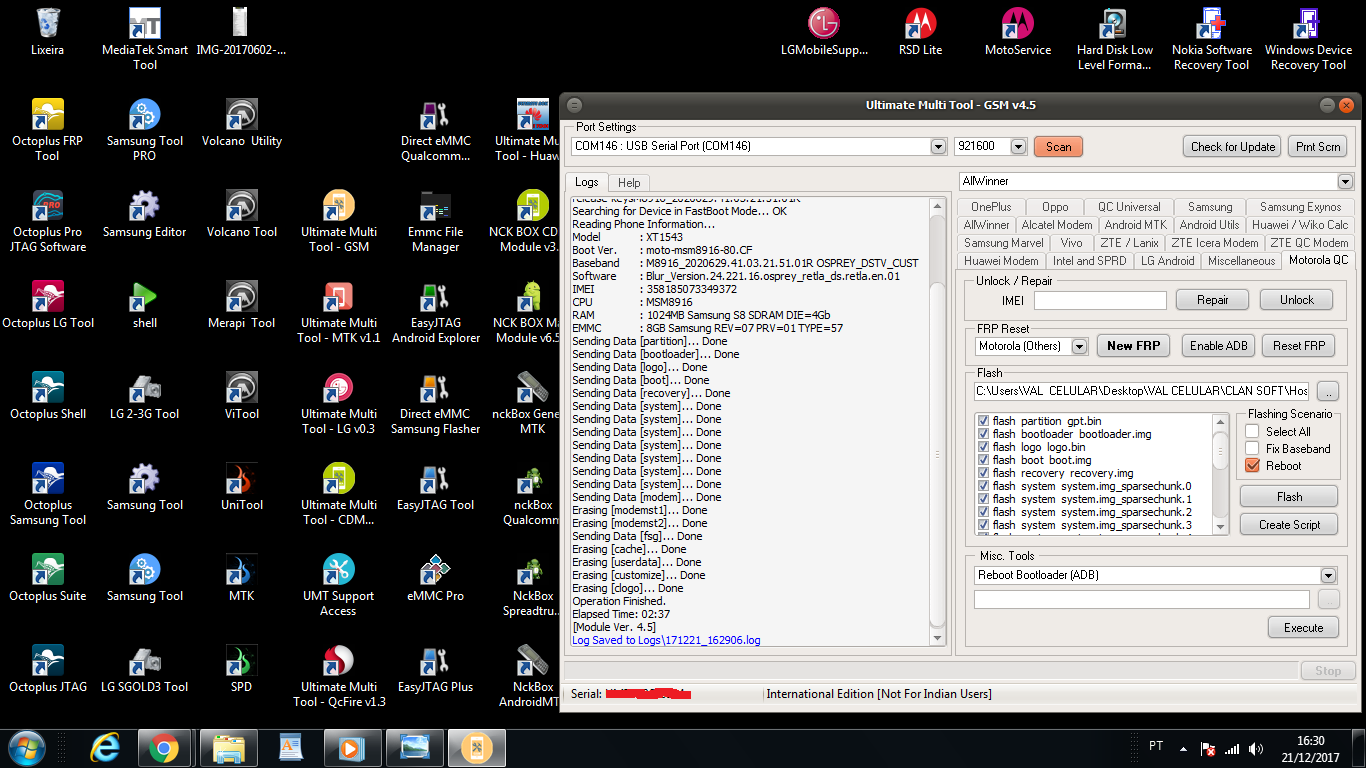Open Internet Explorer from taskbar
1366x768 pixels.
104,748
